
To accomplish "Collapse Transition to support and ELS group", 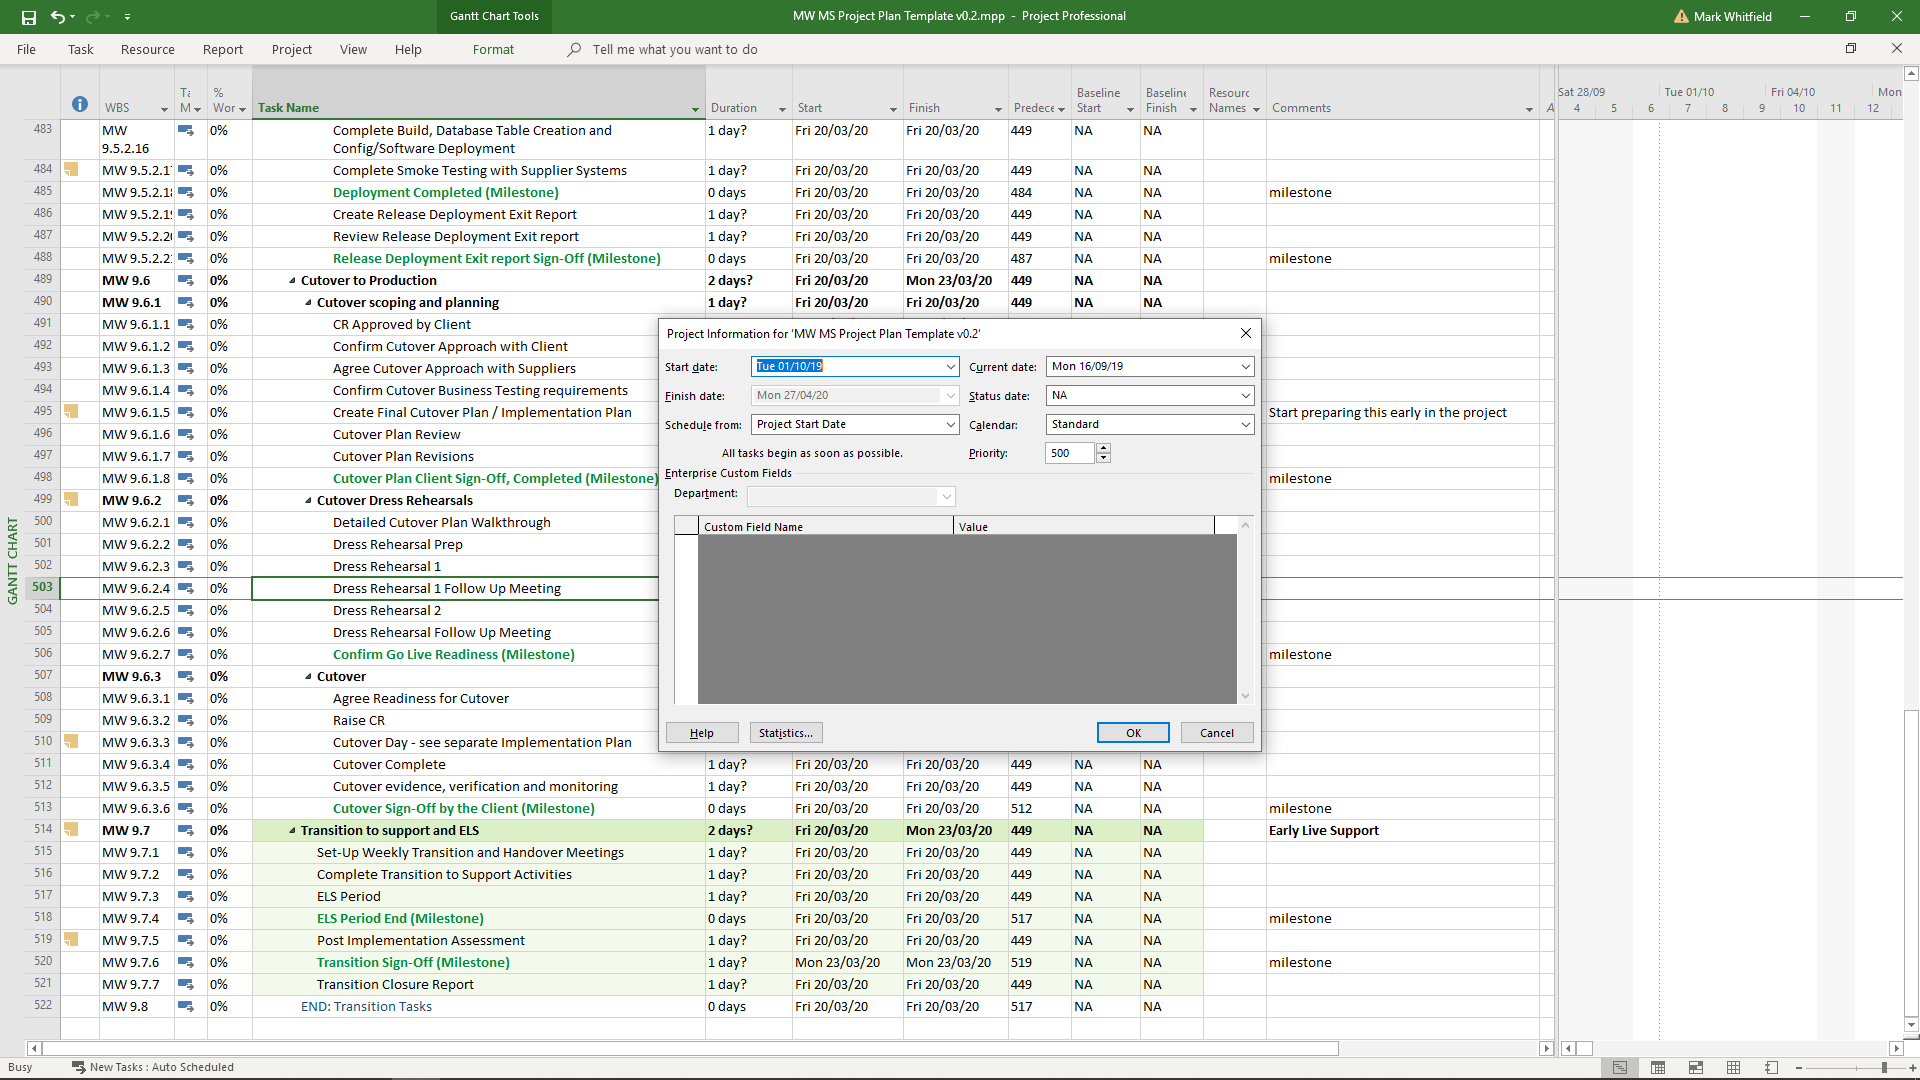I will pos(292,831).
